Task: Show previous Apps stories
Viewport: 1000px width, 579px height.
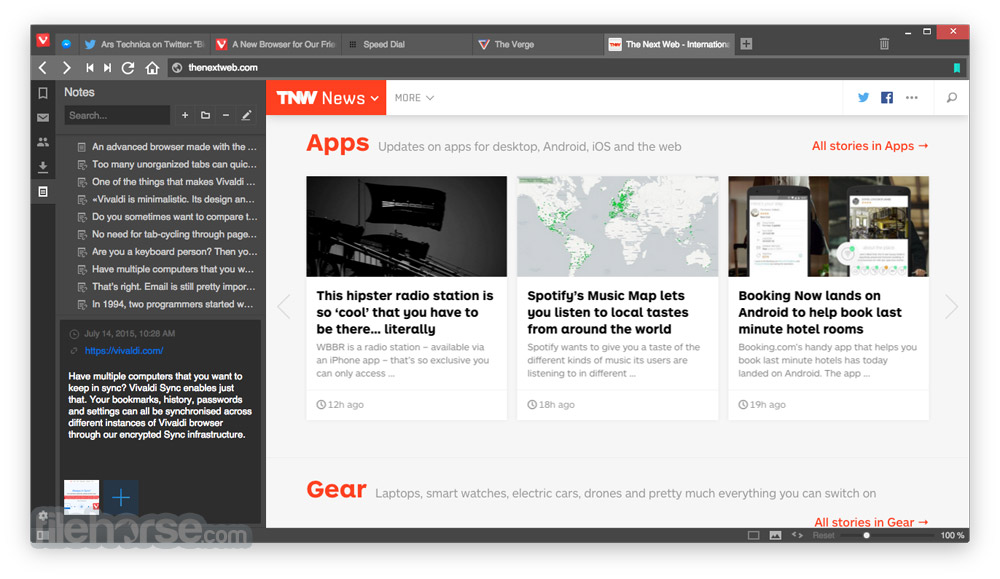Action: tap(284, 307)
